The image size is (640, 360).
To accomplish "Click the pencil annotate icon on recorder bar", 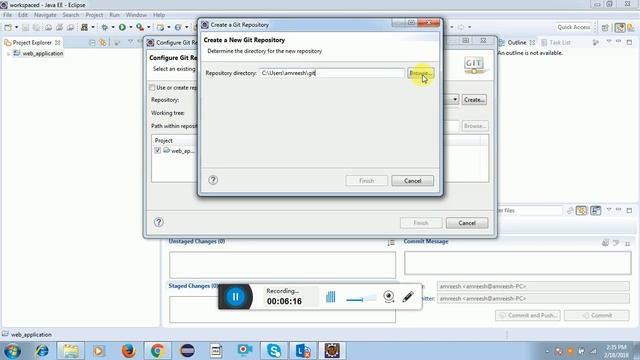I will (x=408, y=297).
